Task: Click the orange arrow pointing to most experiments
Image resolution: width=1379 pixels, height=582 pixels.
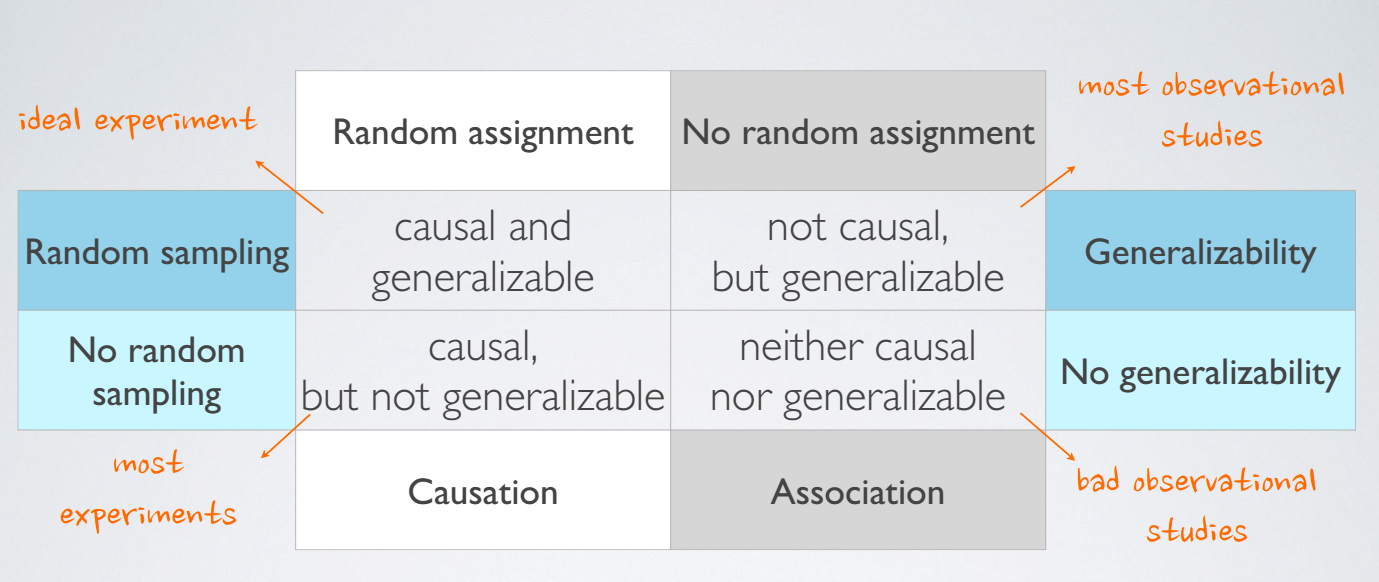Action: [286, 437]
